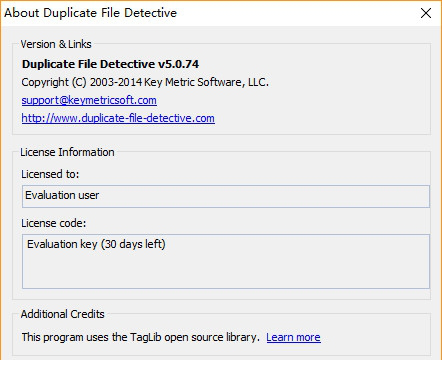The width and height of the screenshot is (442, 374).
Task: Click the About Duplicate File Detective title
Action: pyautogui.click(x=90, y=13)
